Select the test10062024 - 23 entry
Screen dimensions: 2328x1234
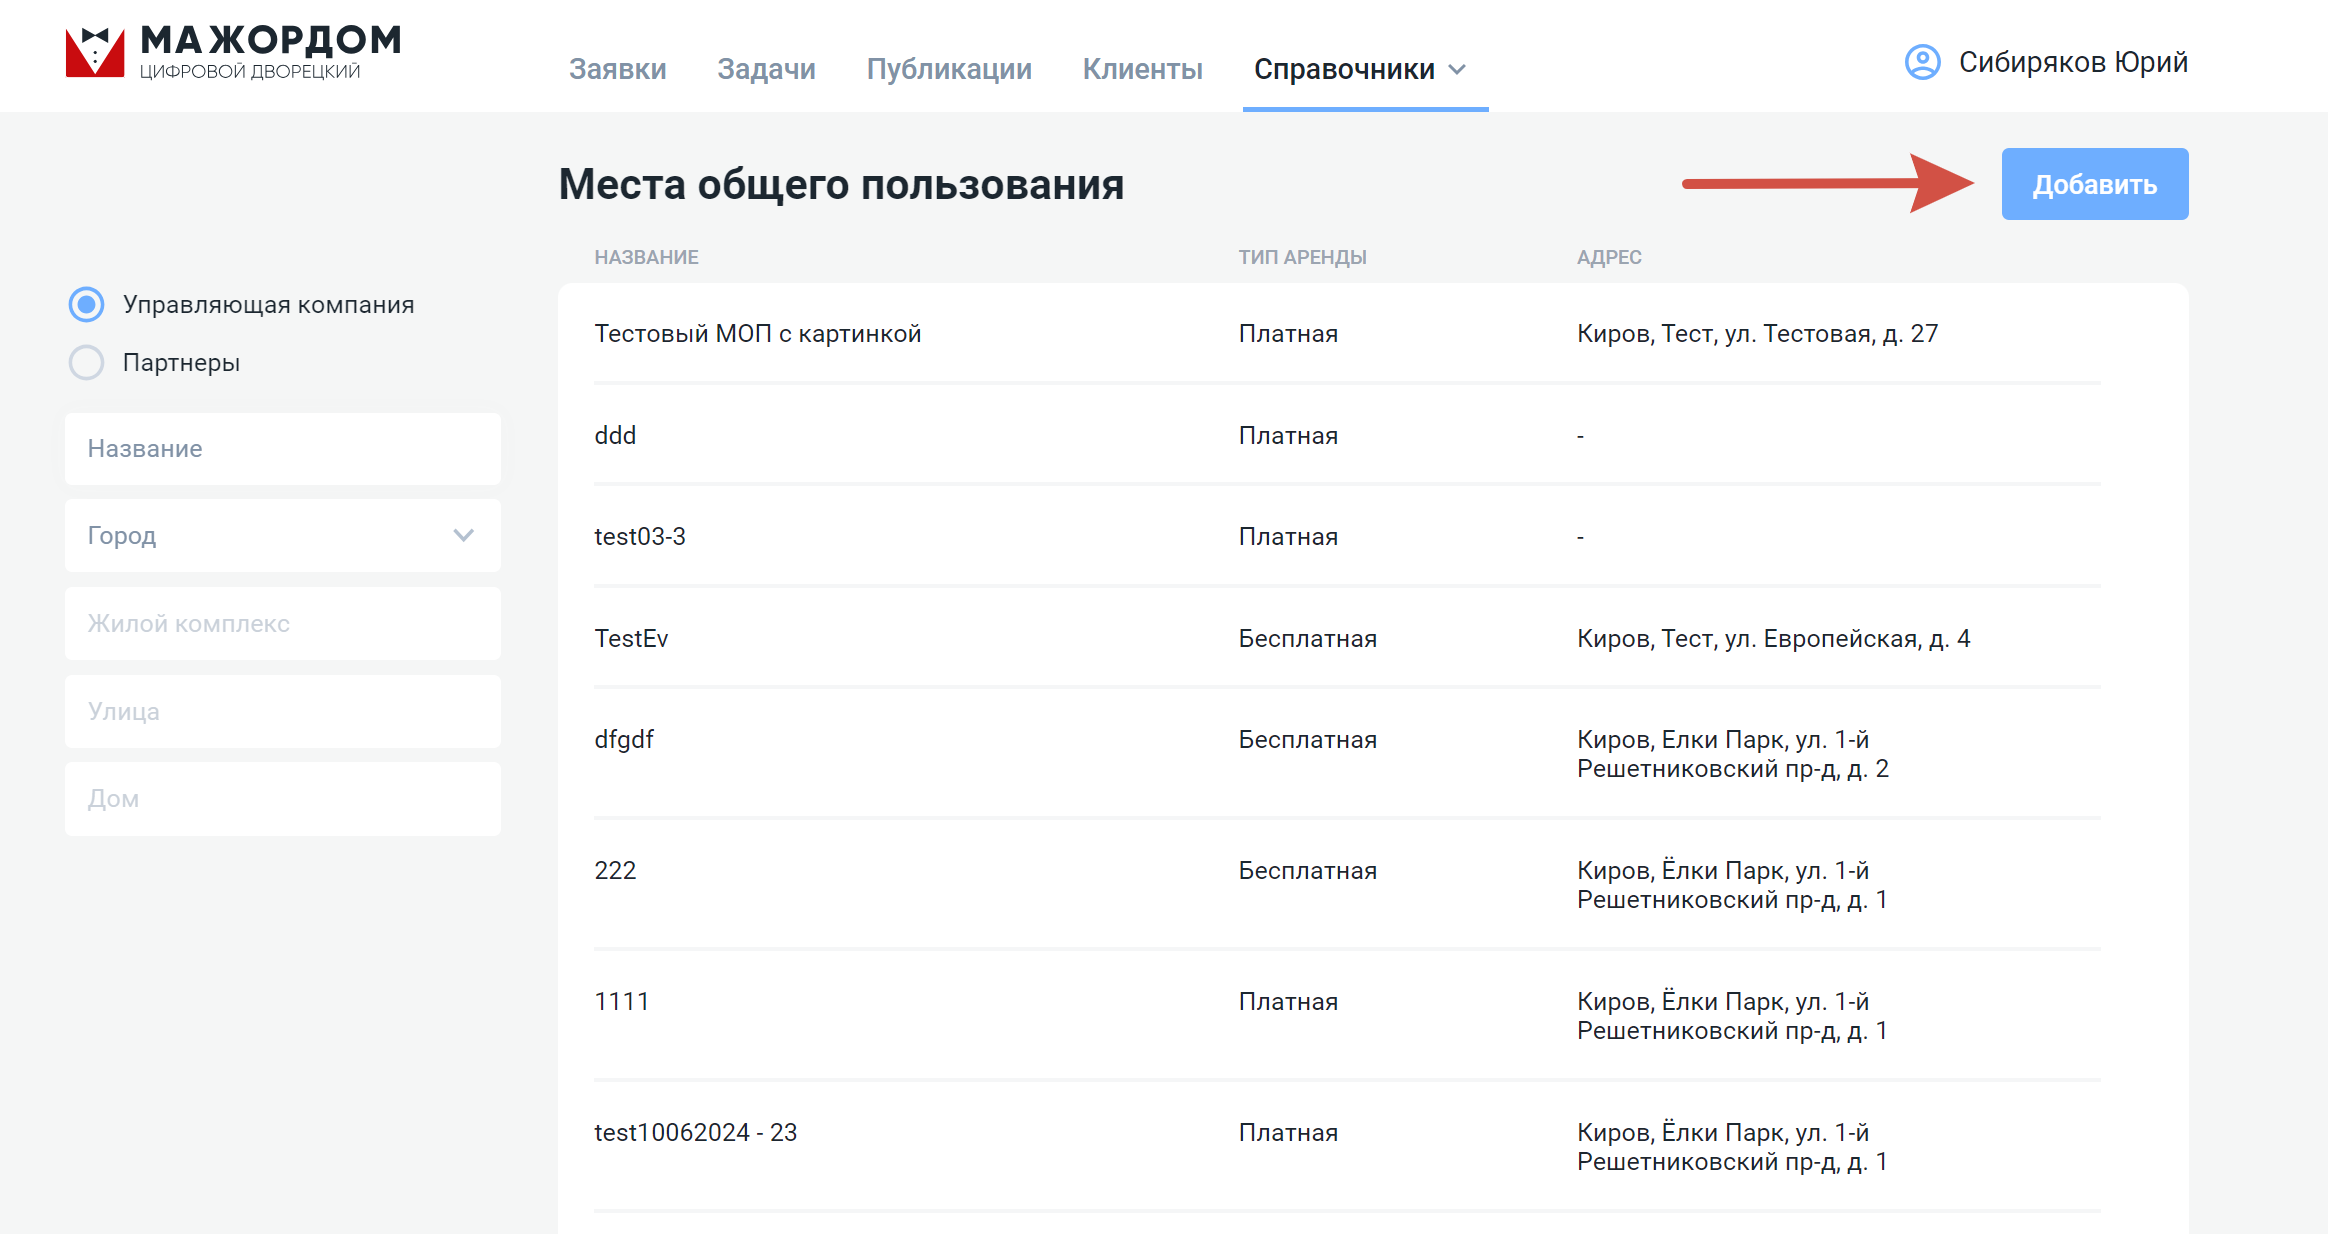tap(695, 1133)
